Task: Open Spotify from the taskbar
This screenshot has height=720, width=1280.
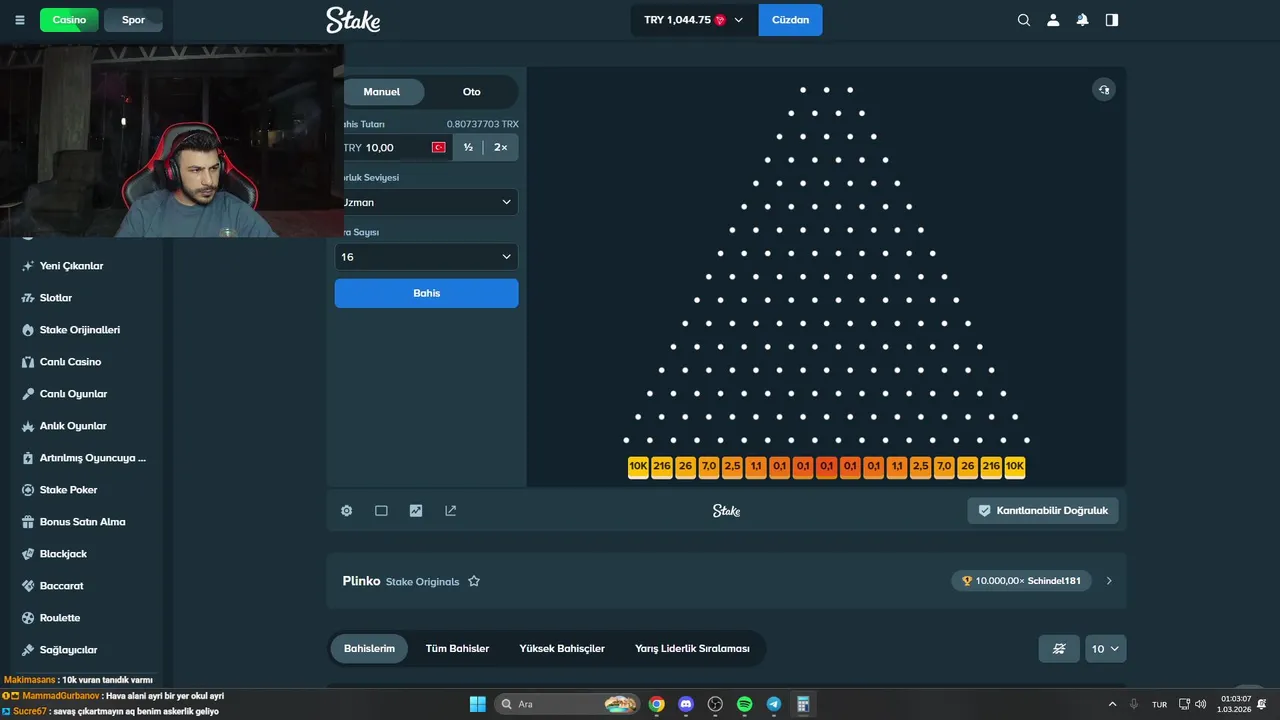Action: click(x=745, y=704)
